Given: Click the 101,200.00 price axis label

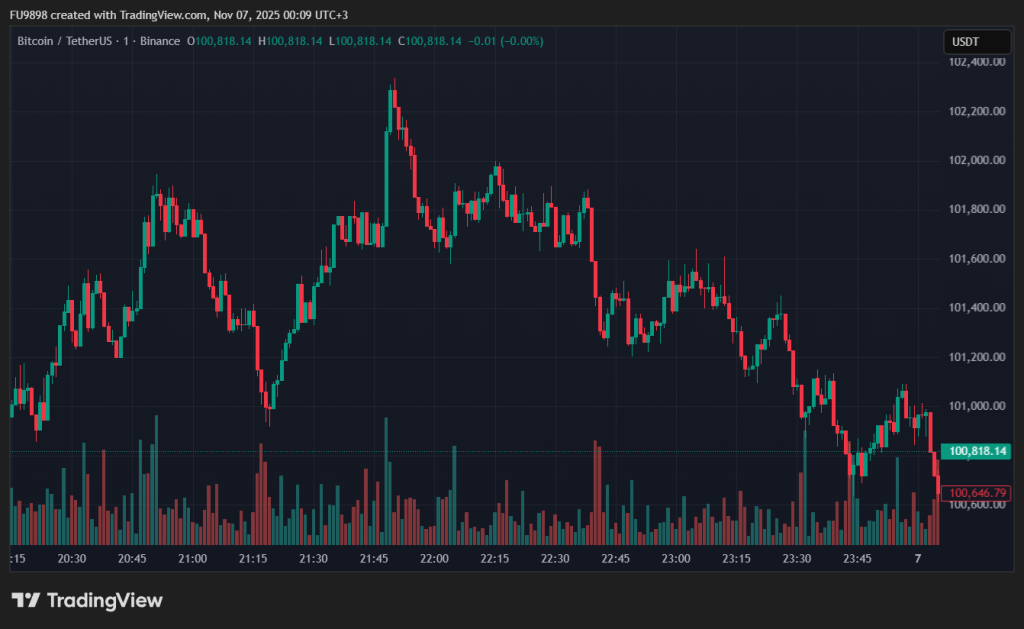Looking at the screenshot, I should (x=974, y=357).
